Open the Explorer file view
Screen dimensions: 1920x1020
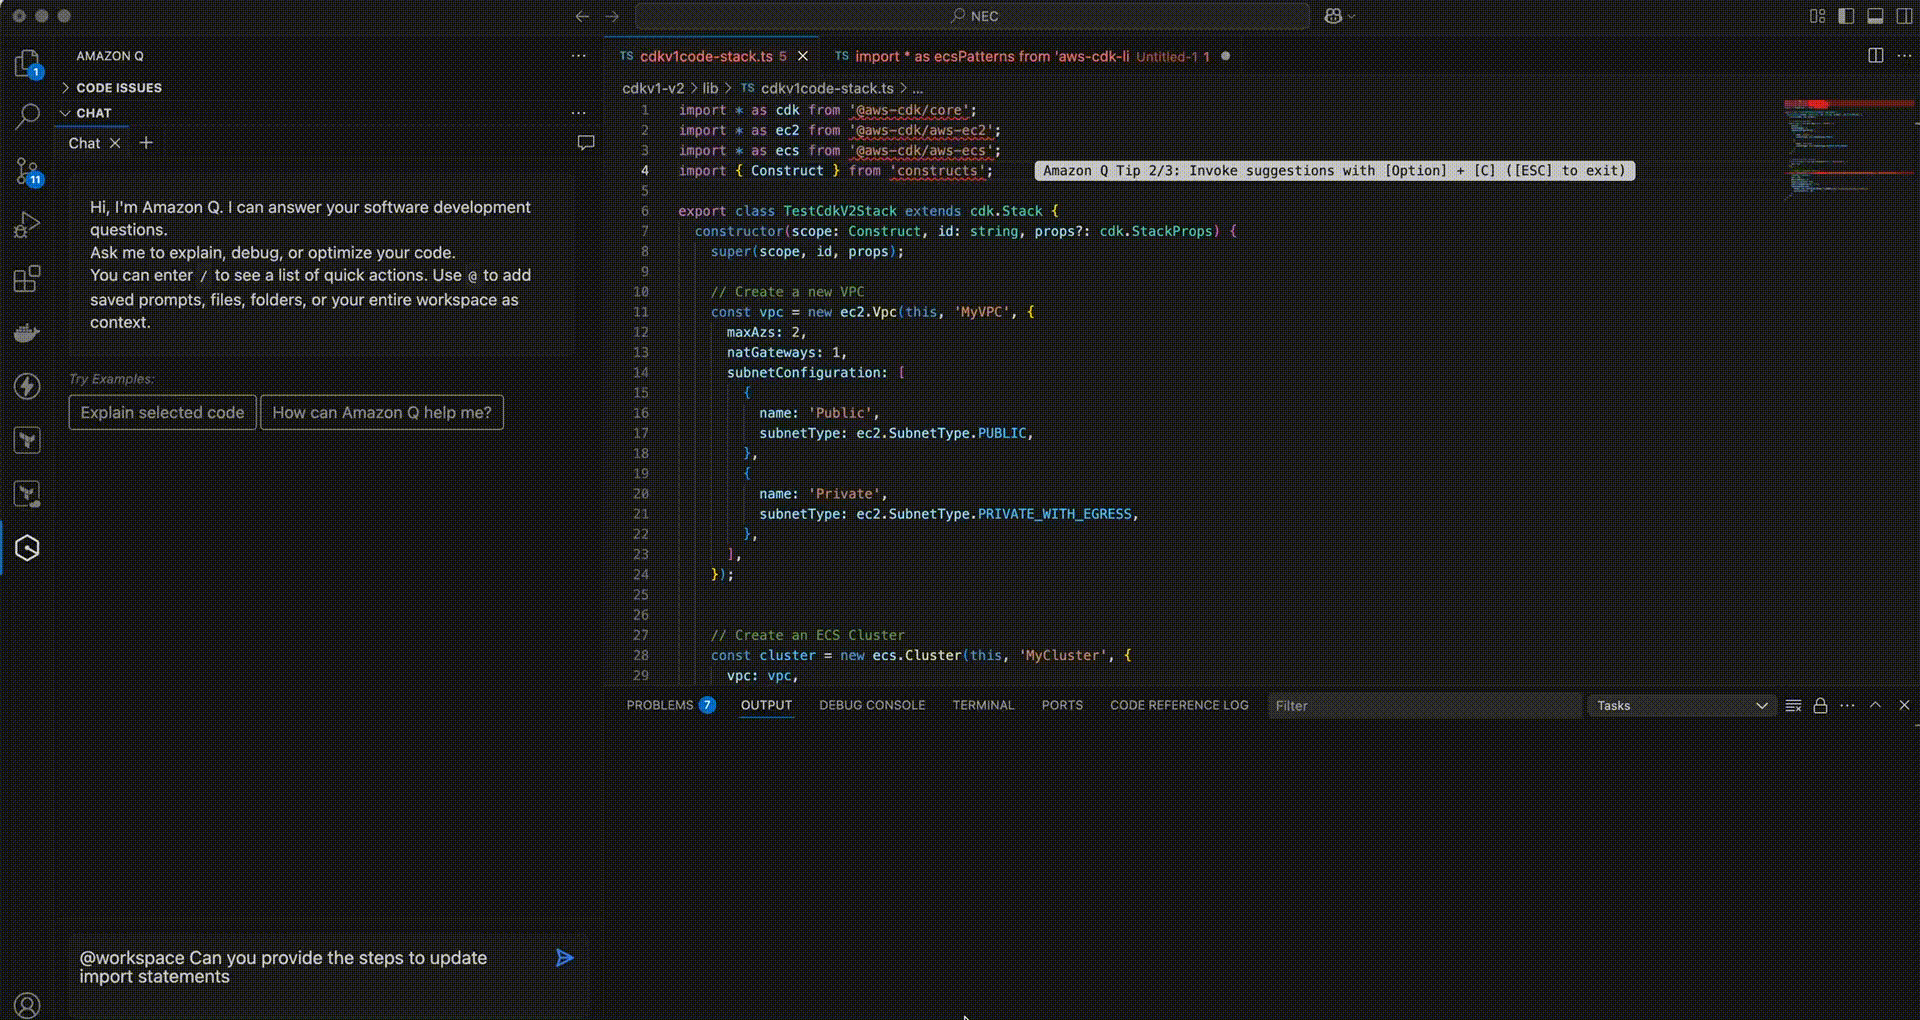(27, 62)
